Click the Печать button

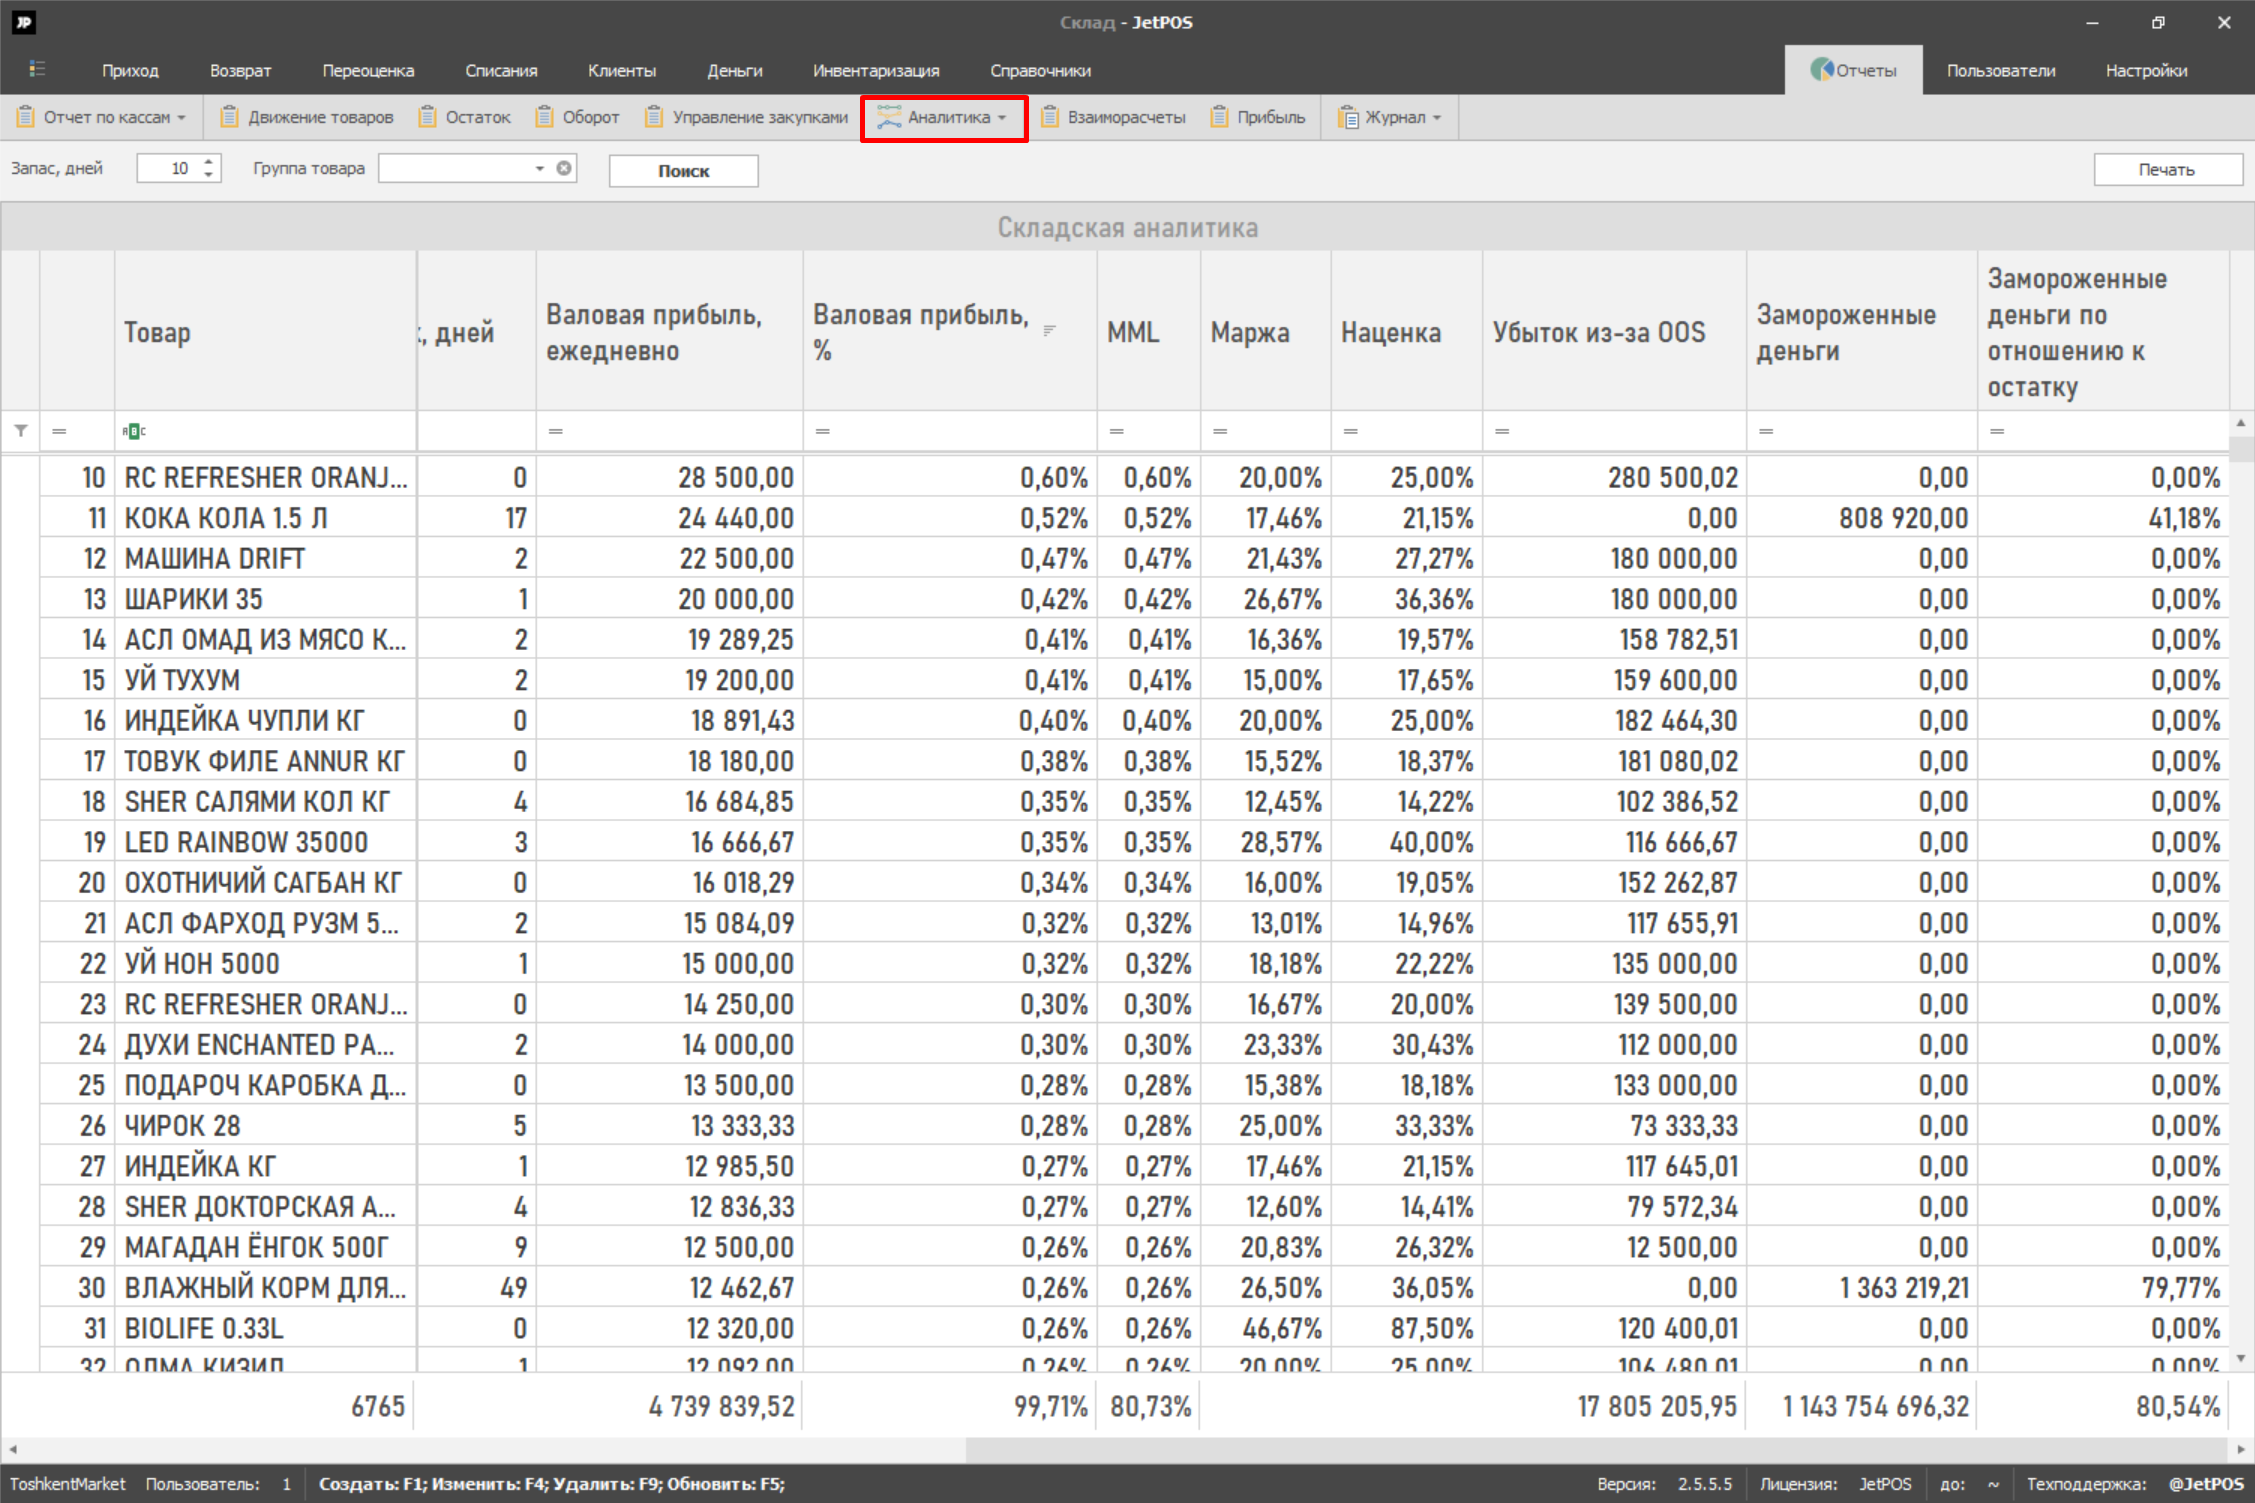pos(2166,169)
